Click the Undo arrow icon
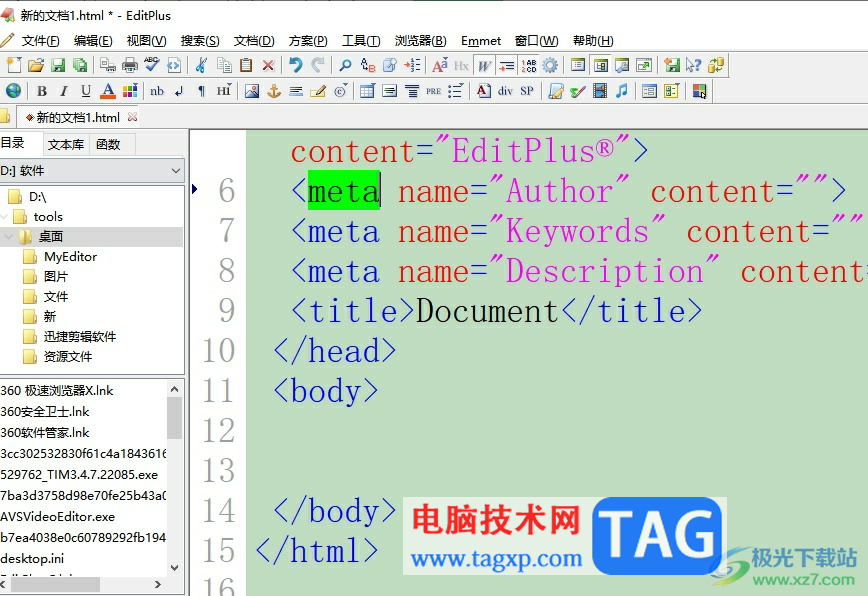 (296, 65)
